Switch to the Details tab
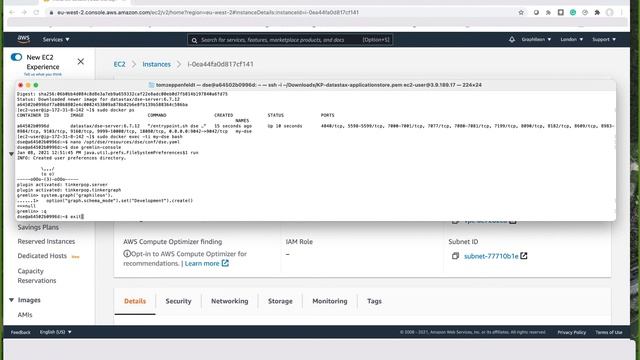640x360 pixels. click(x=135, y=301)
